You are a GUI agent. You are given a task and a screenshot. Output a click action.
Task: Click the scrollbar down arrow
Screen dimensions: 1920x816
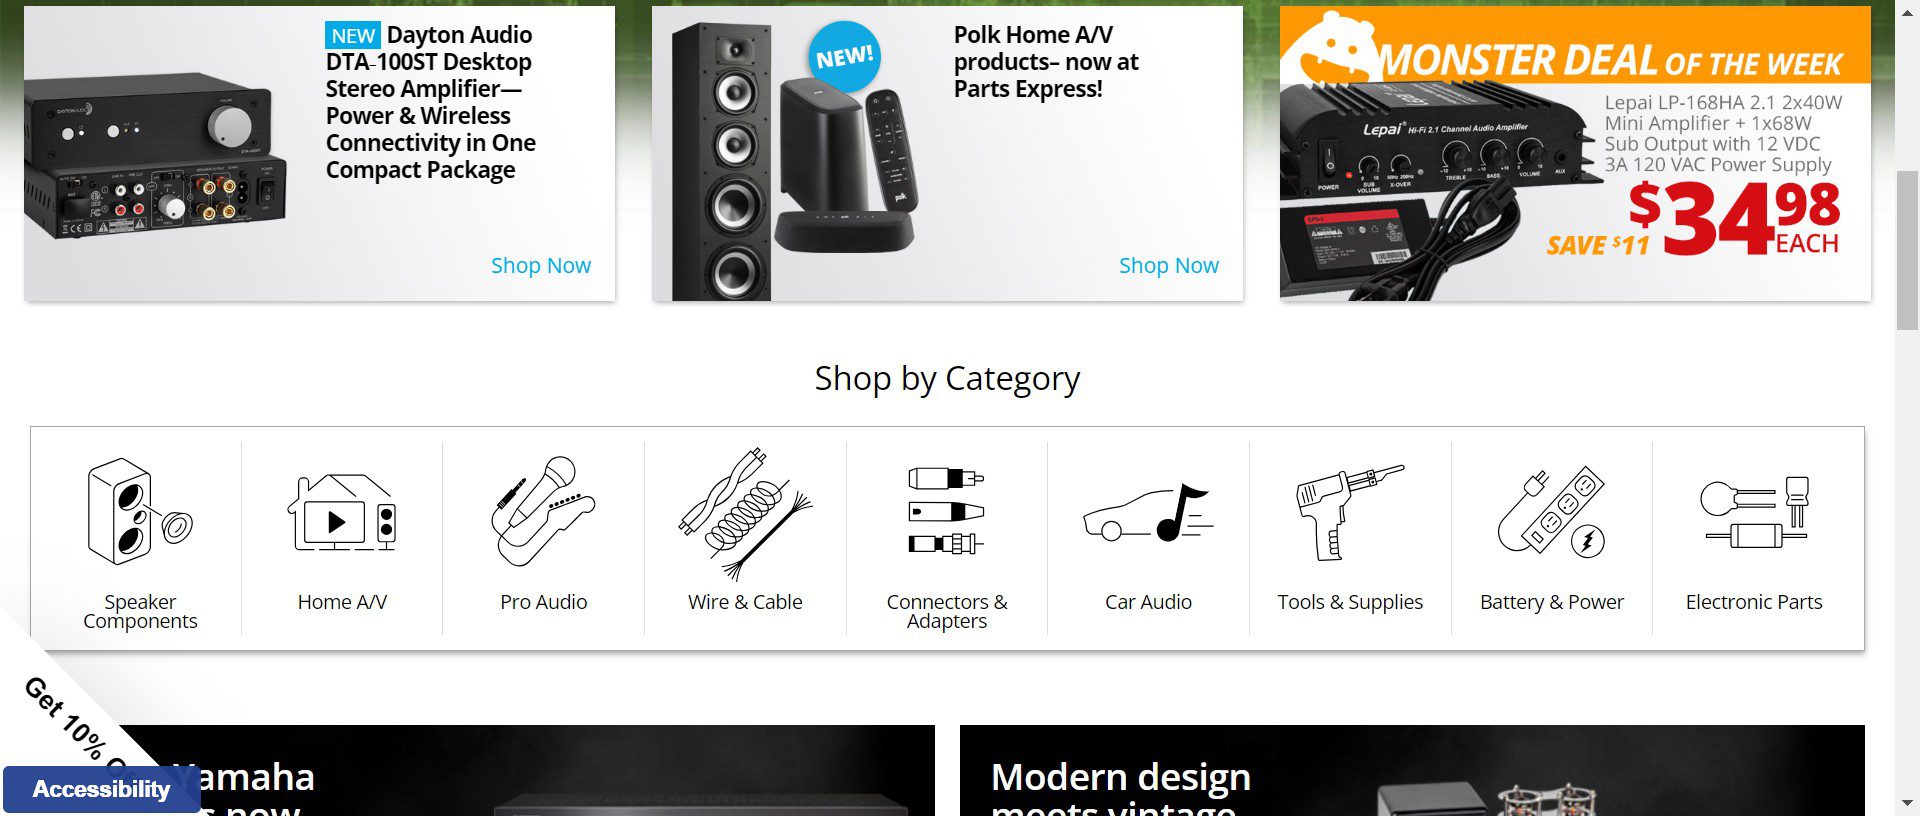pyautogui.click(x=1907, y=803)
